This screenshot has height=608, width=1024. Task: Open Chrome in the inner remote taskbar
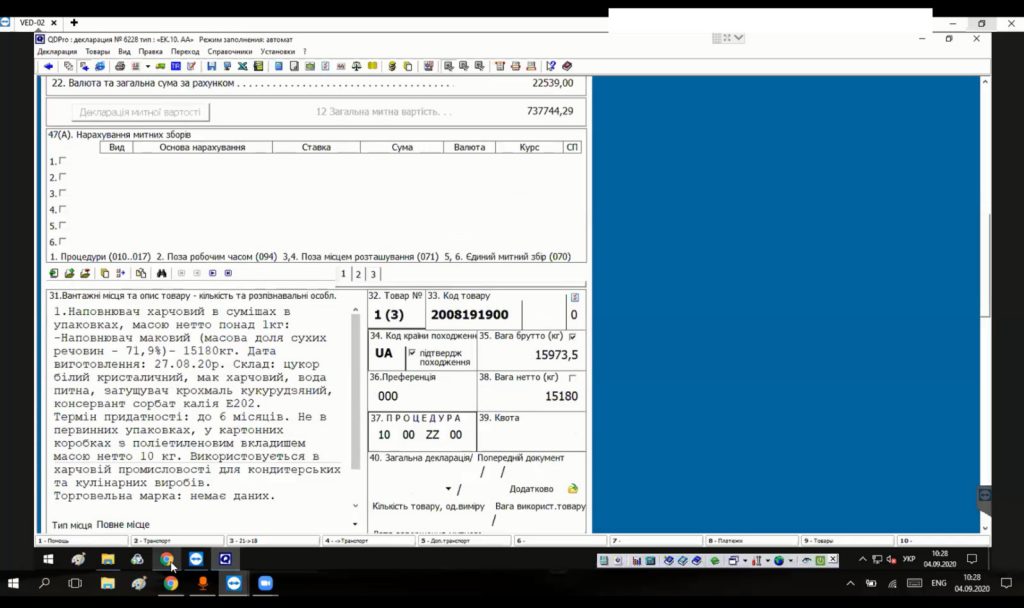tap(167, 559)
